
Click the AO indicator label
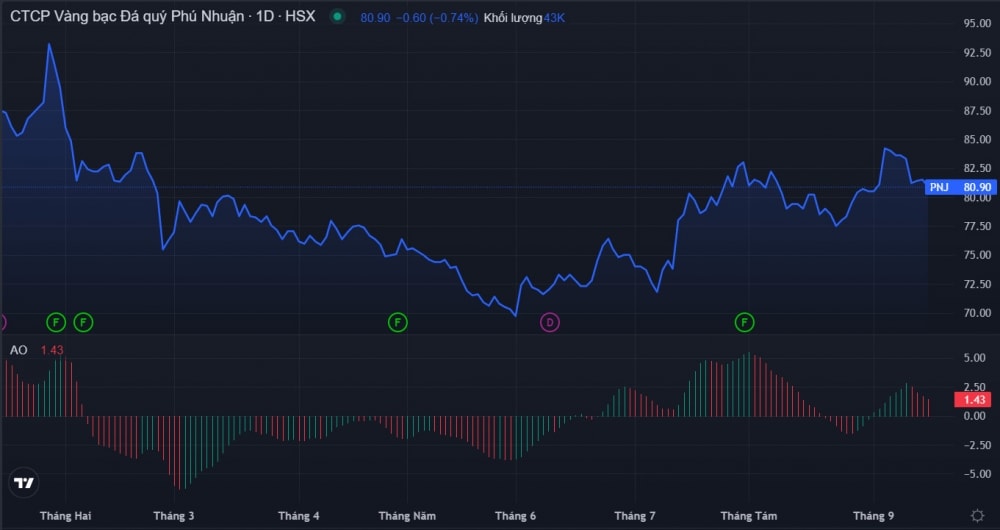18,350
